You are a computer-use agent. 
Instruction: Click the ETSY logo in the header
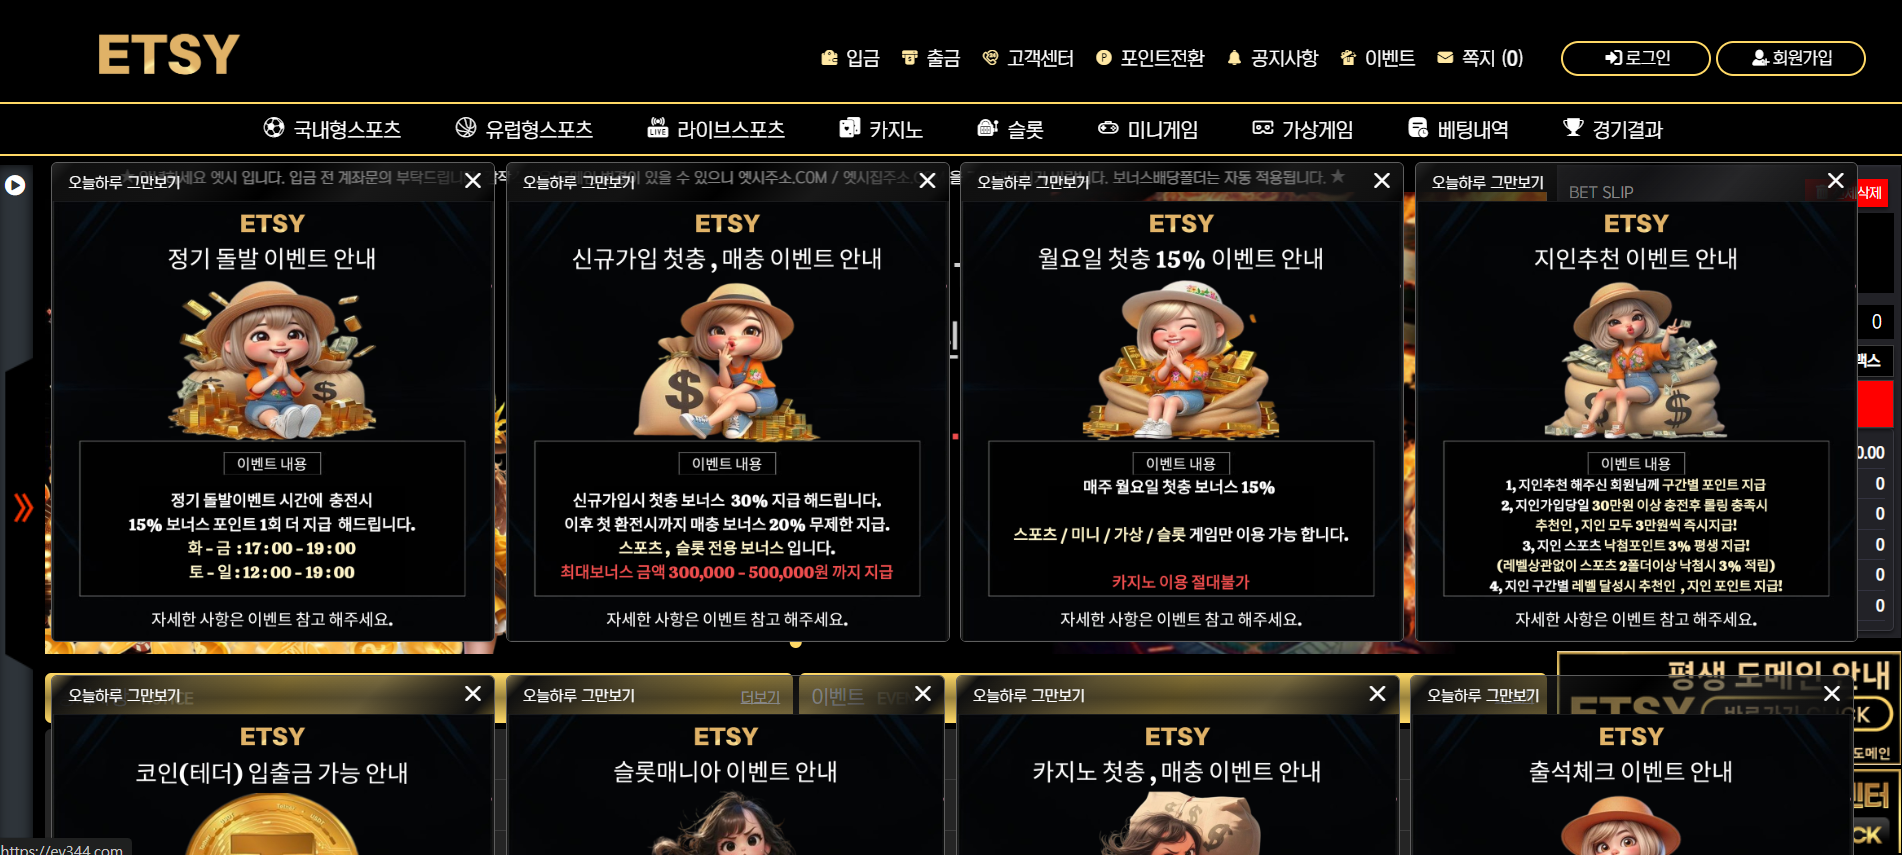[x=168, y=55]
